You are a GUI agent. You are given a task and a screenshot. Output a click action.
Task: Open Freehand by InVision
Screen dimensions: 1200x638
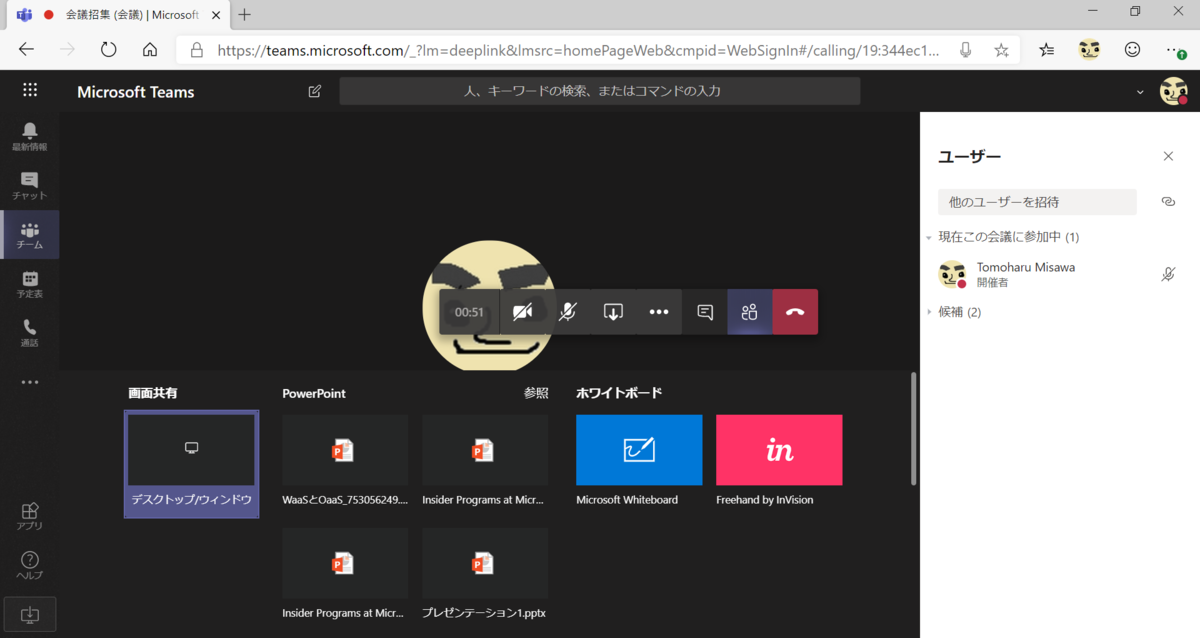(x=779, y=461)
